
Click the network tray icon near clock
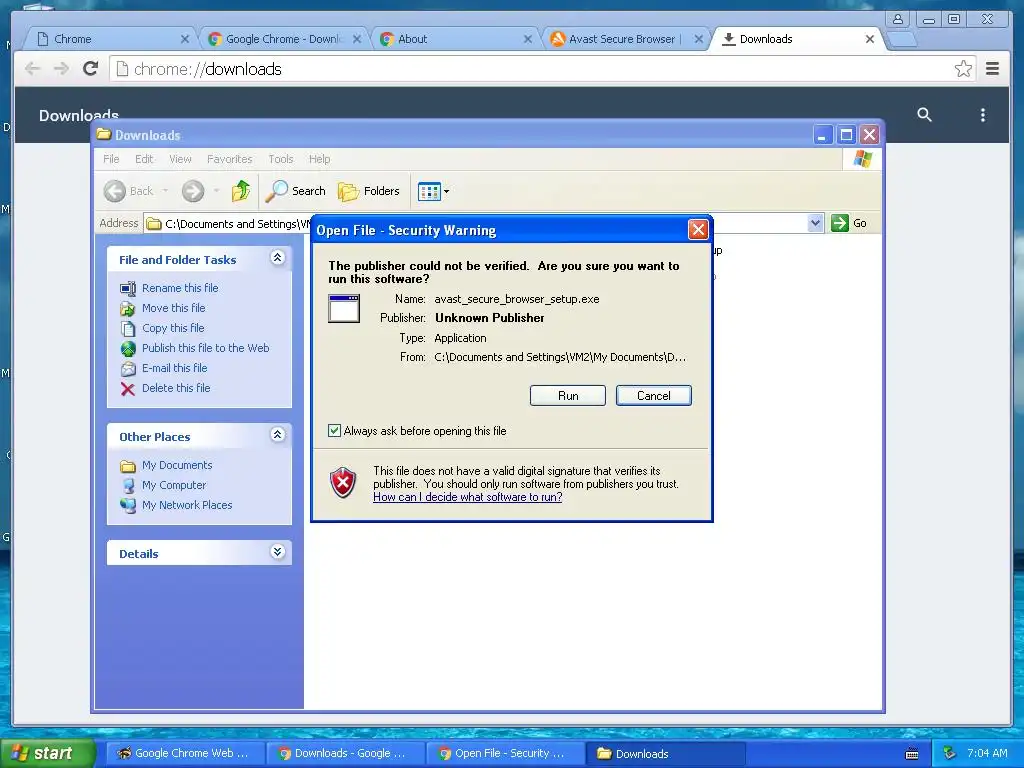950,753
